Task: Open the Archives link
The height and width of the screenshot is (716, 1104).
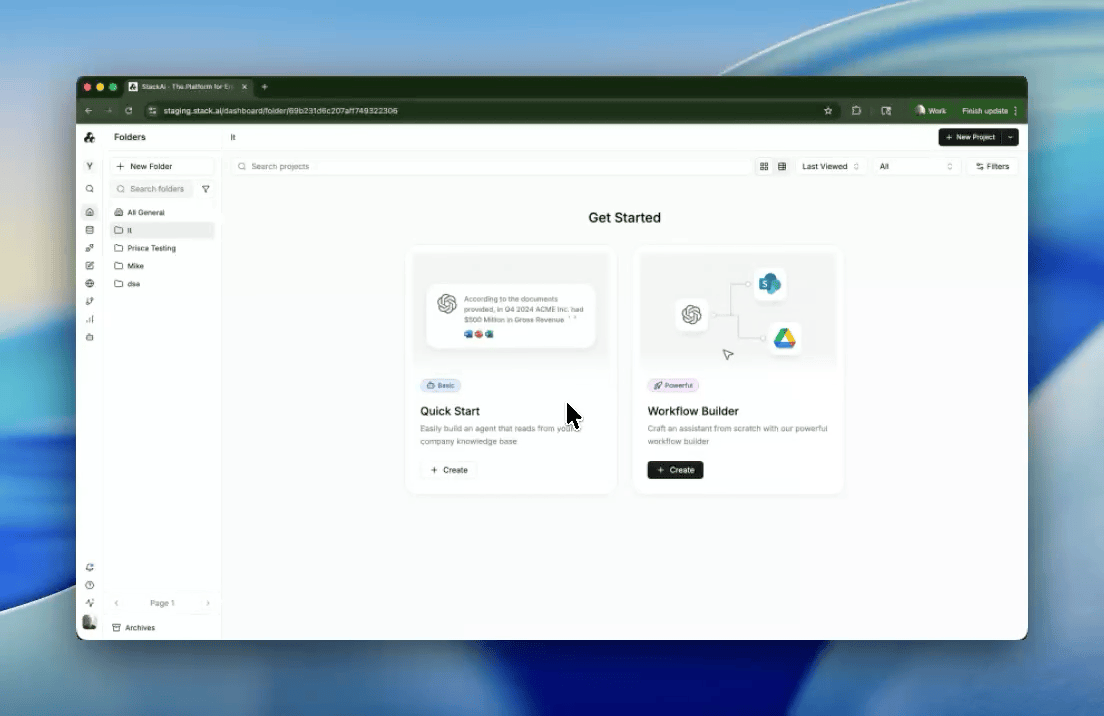Action: [134, 627]
